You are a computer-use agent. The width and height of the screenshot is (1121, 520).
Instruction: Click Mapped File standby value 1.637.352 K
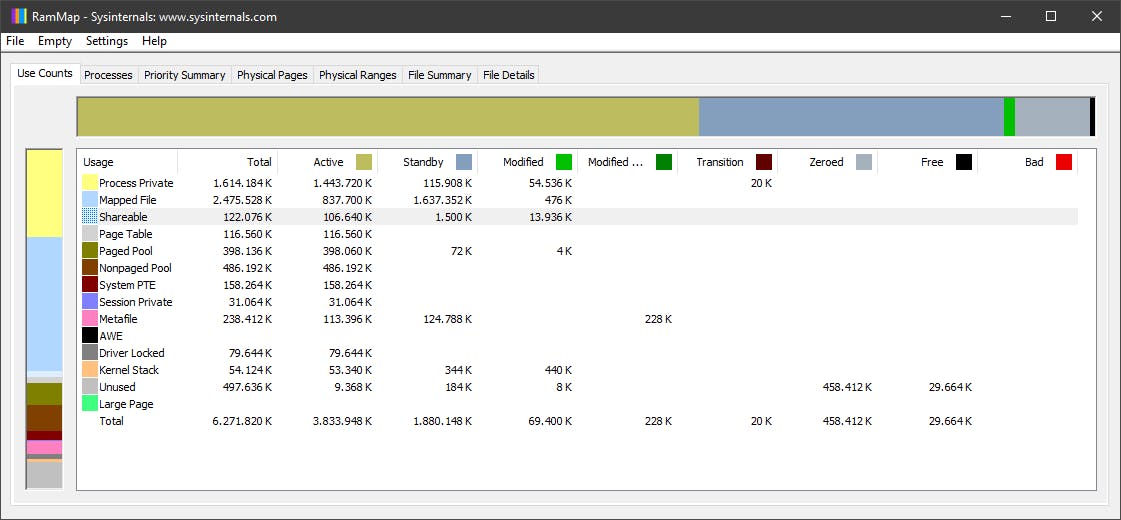(442, 200)
